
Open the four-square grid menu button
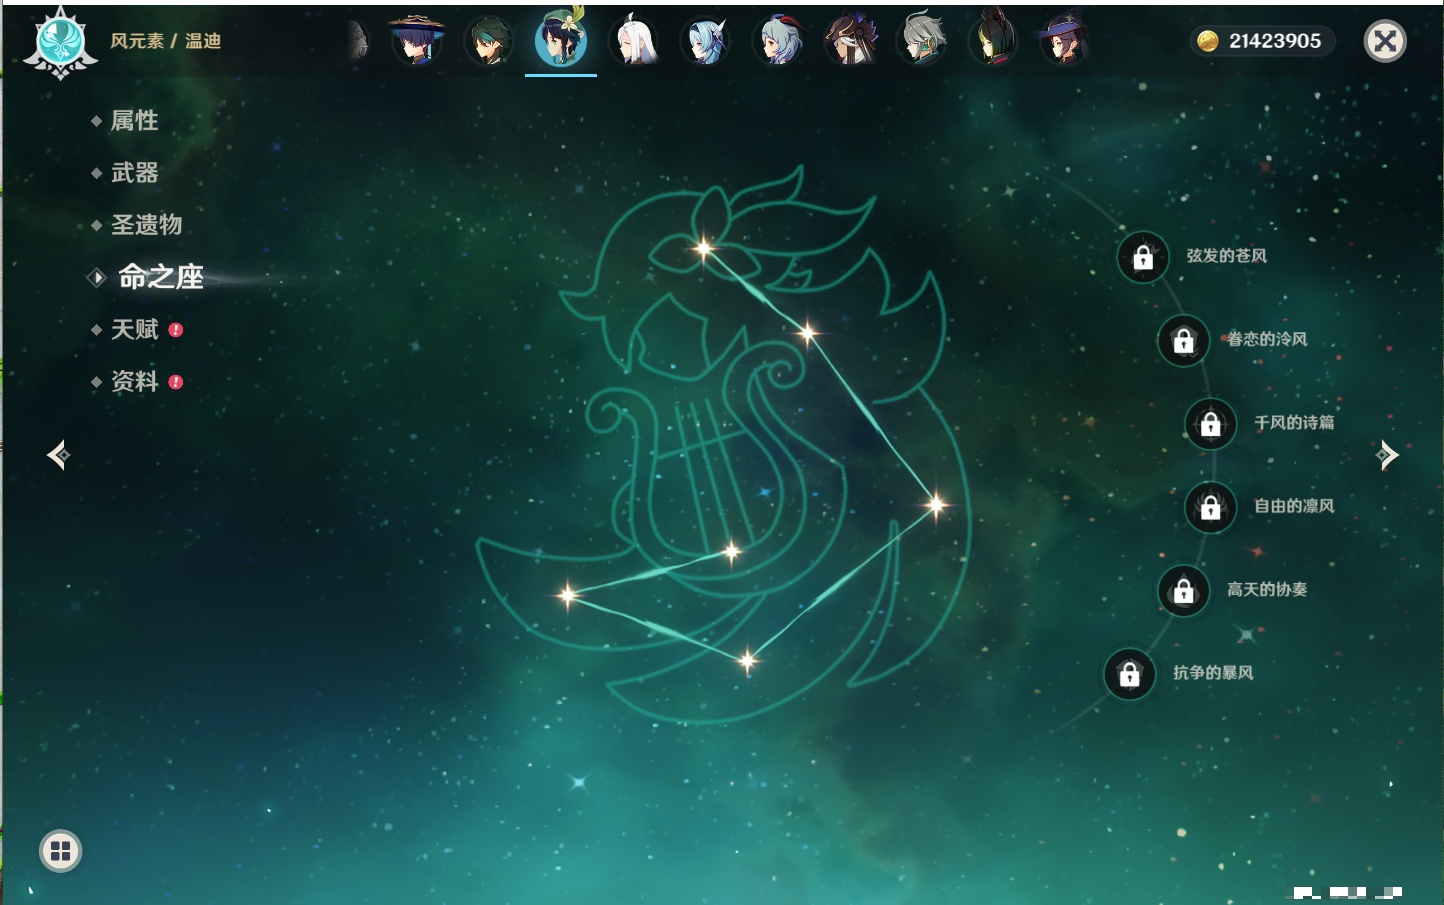click(60, 851)
